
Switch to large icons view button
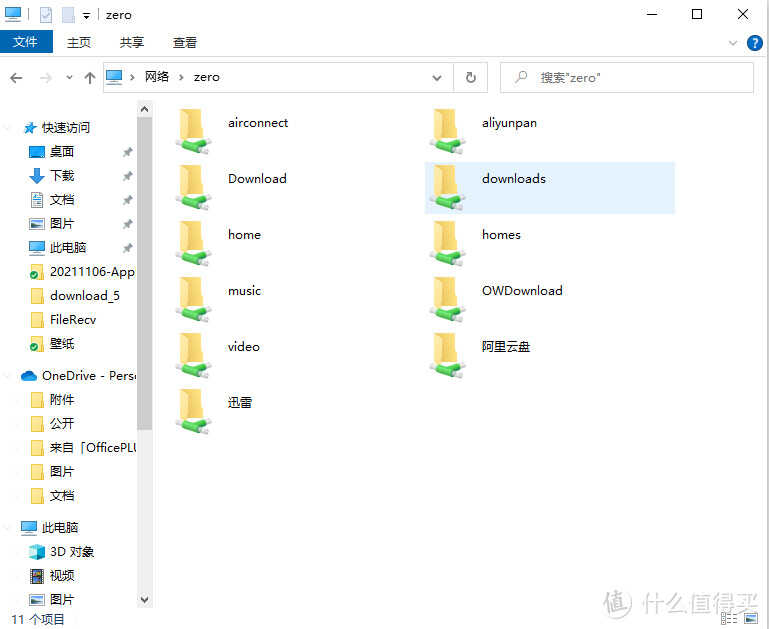(751, 618)
